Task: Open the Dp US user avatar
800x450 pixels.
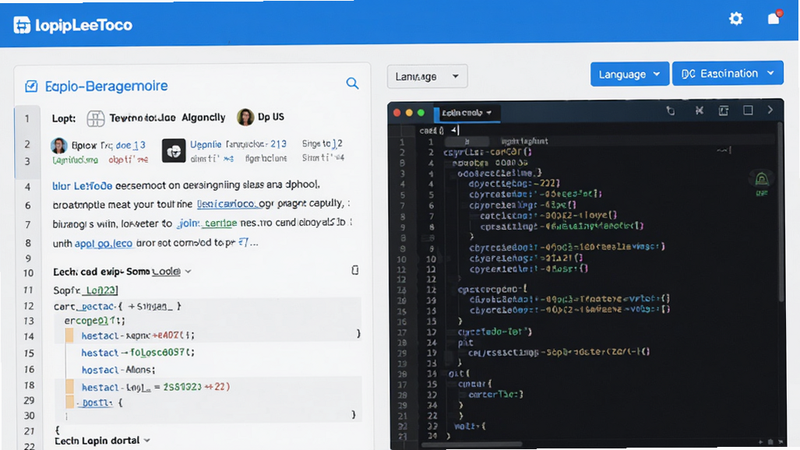Action: (x=245, y=117)
